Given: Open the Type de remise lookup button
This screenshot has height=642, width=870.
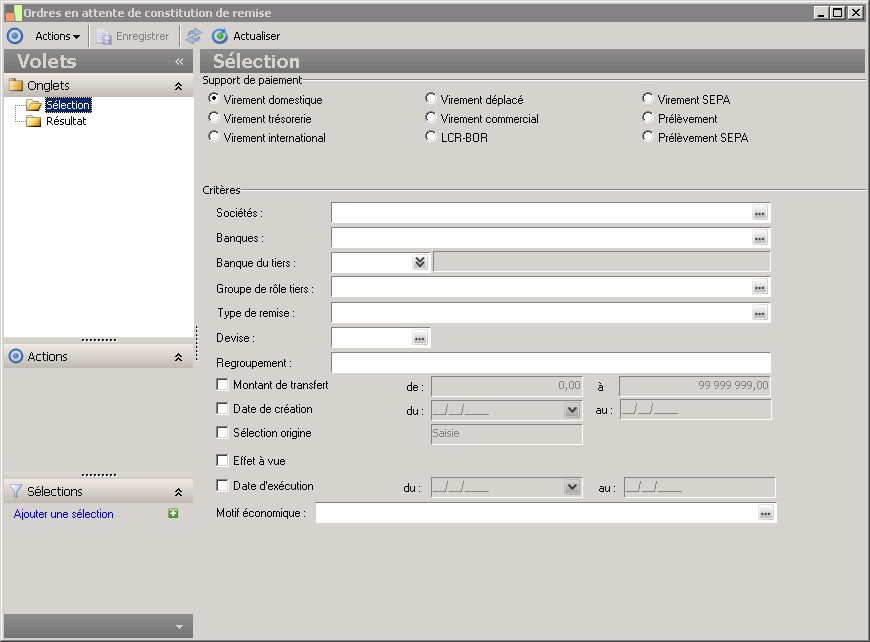Looking at the screenshot, I should click(x=760, y=313).
